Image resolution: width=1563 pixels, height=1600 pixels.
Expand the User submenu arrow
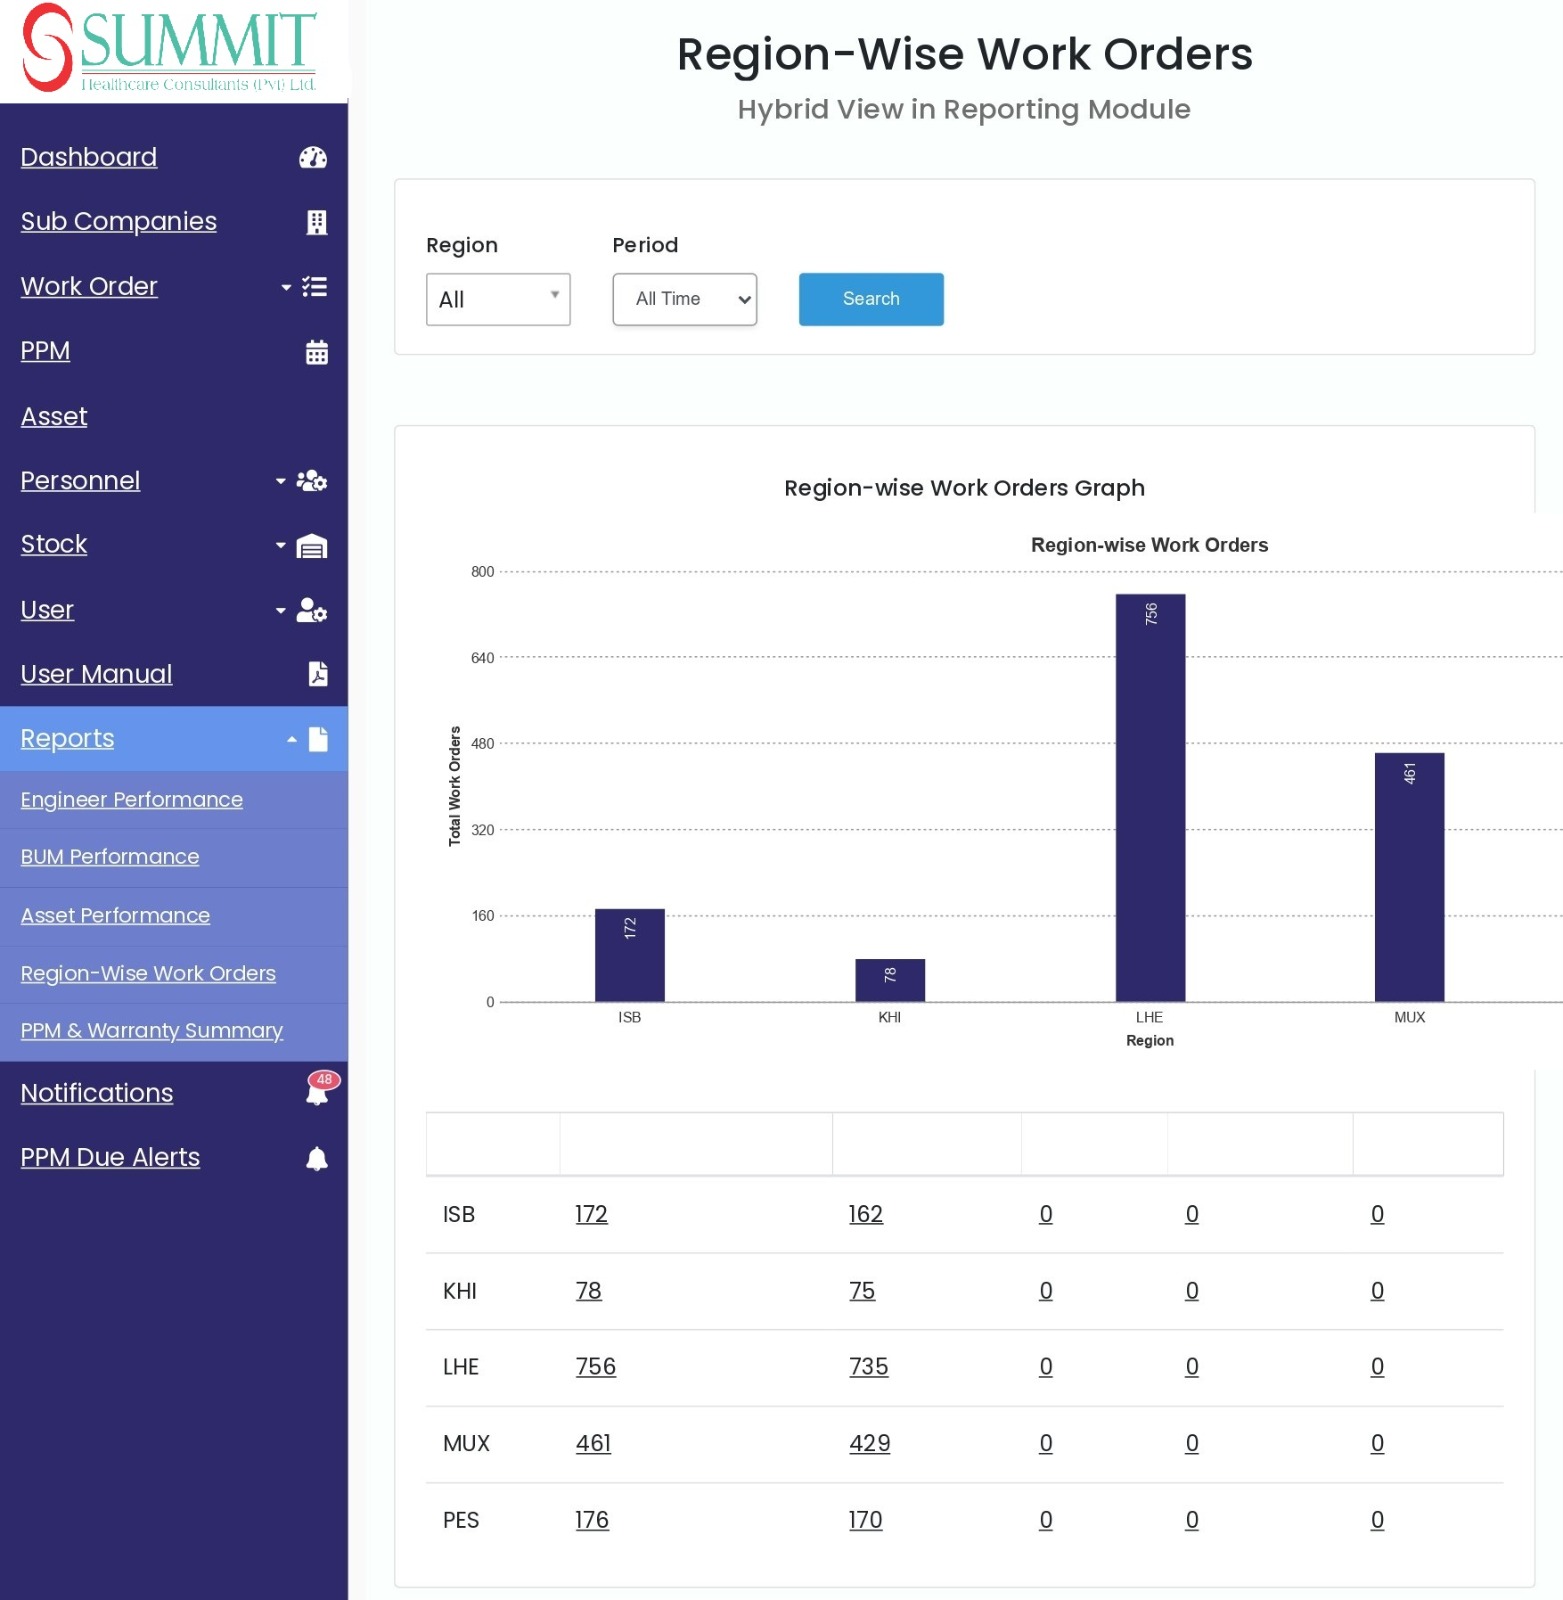point(281,610)
